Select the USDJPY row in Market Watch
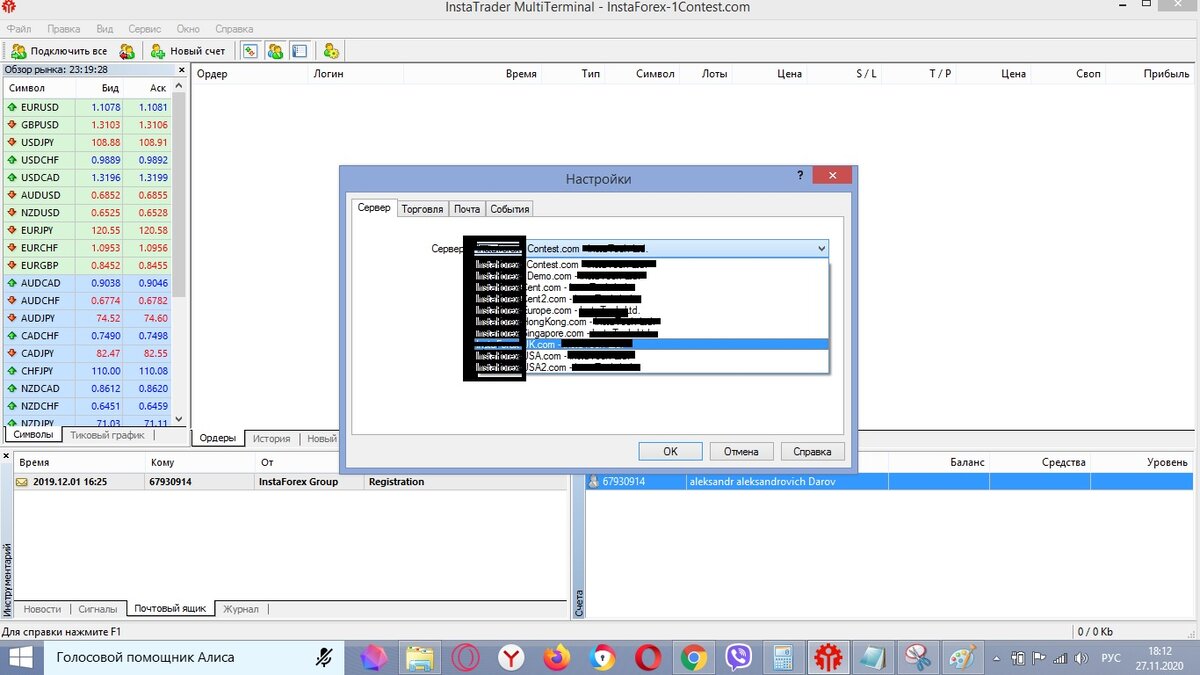1200x675 pixels. coord(88,142)
